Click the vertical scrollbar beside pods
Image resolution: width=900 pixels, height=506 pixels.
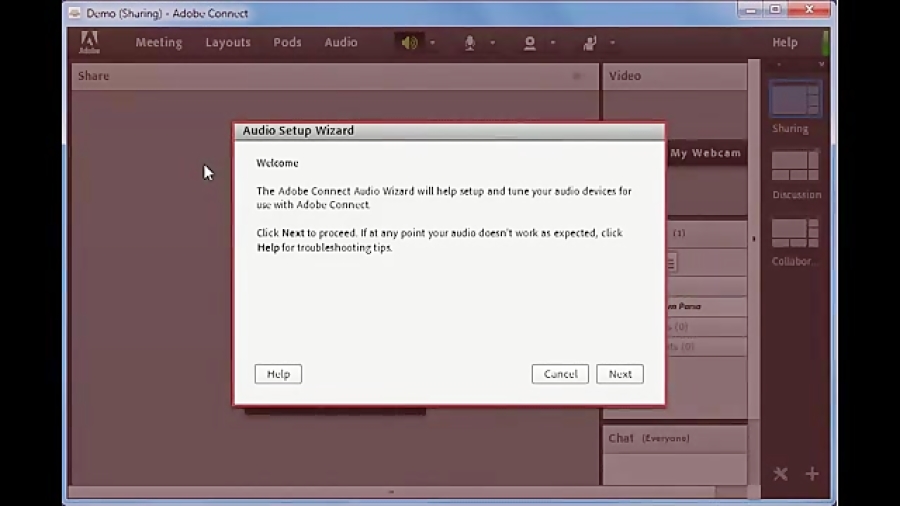coord(754,275)
